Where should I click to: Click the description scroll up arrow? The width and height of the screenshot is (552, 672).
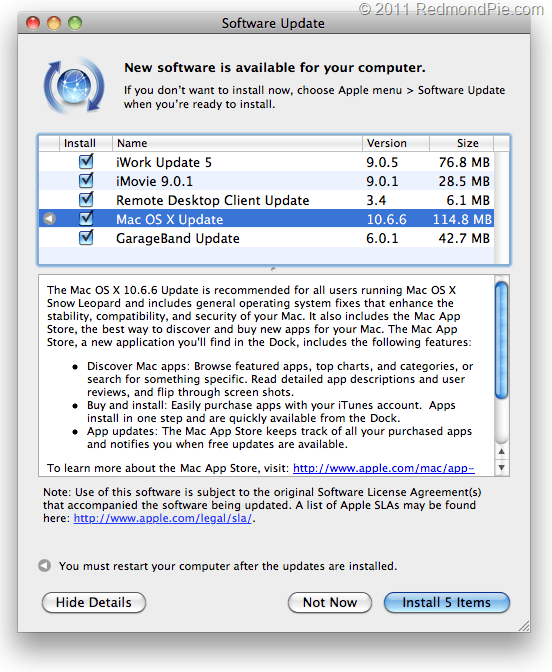(501, 451)
